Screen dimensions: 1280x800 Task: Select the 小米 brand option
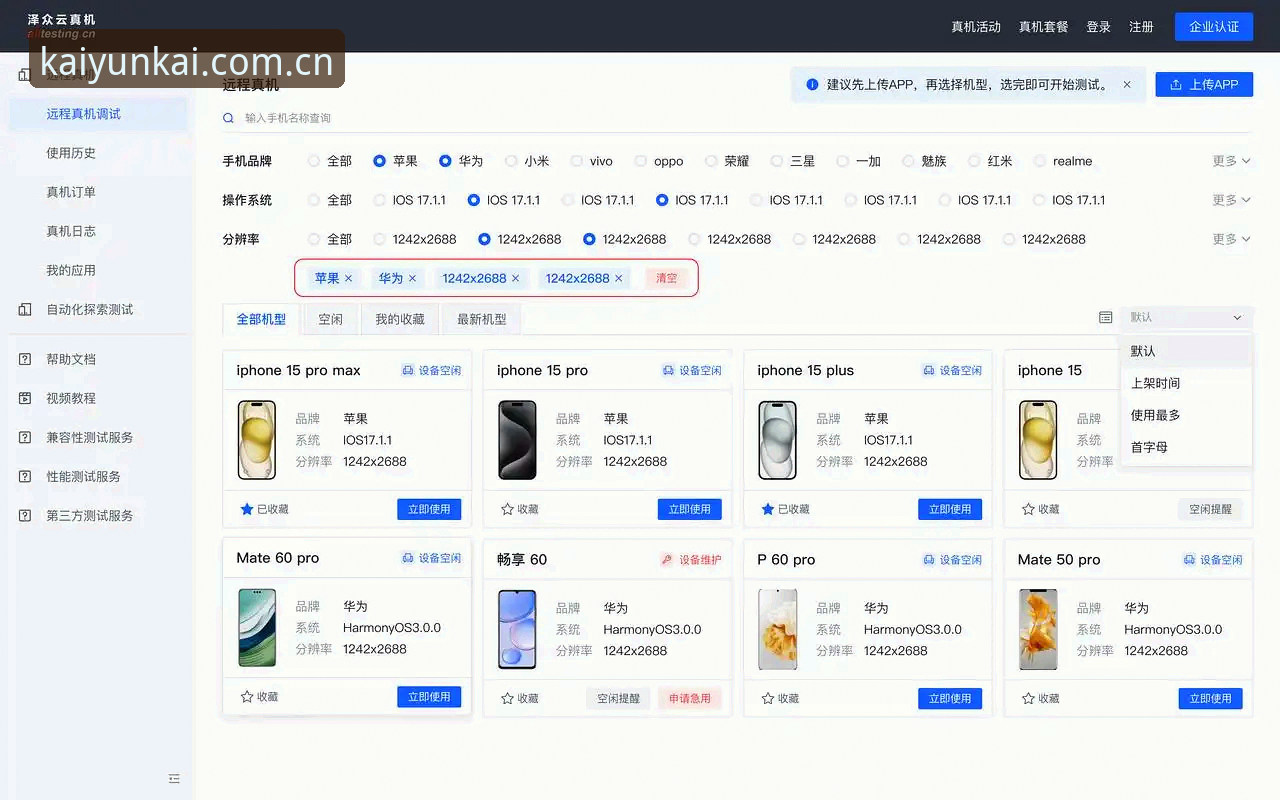tap(511, 161)
